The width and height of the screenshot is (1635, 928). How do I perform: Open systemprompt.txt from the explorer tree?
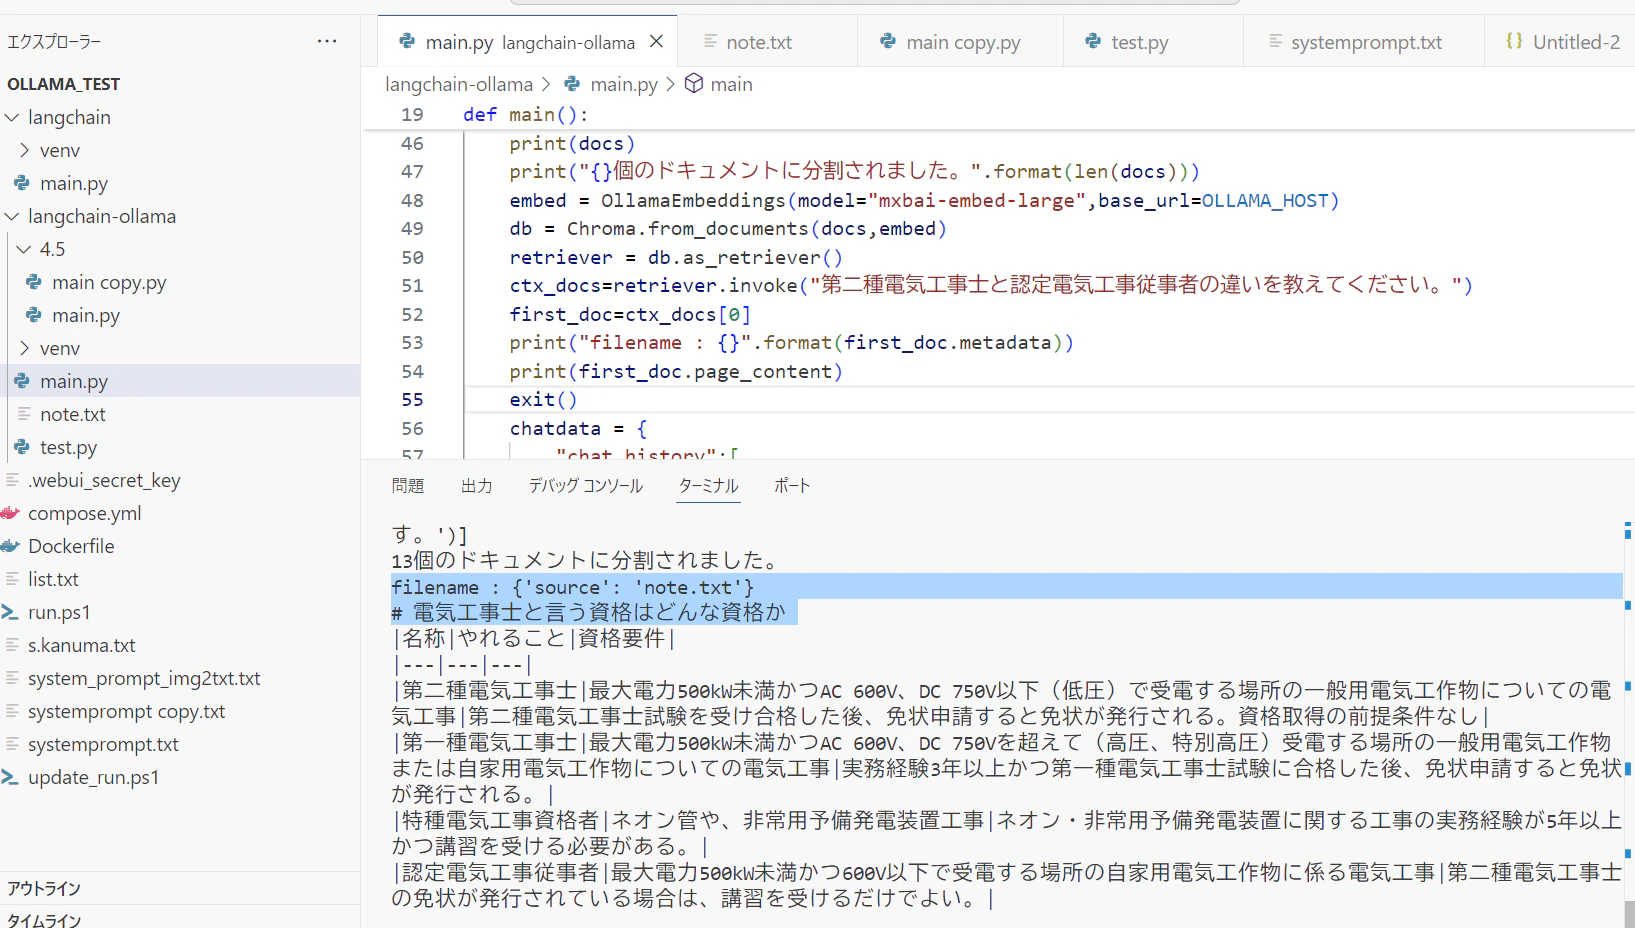[x=103, y=744]
